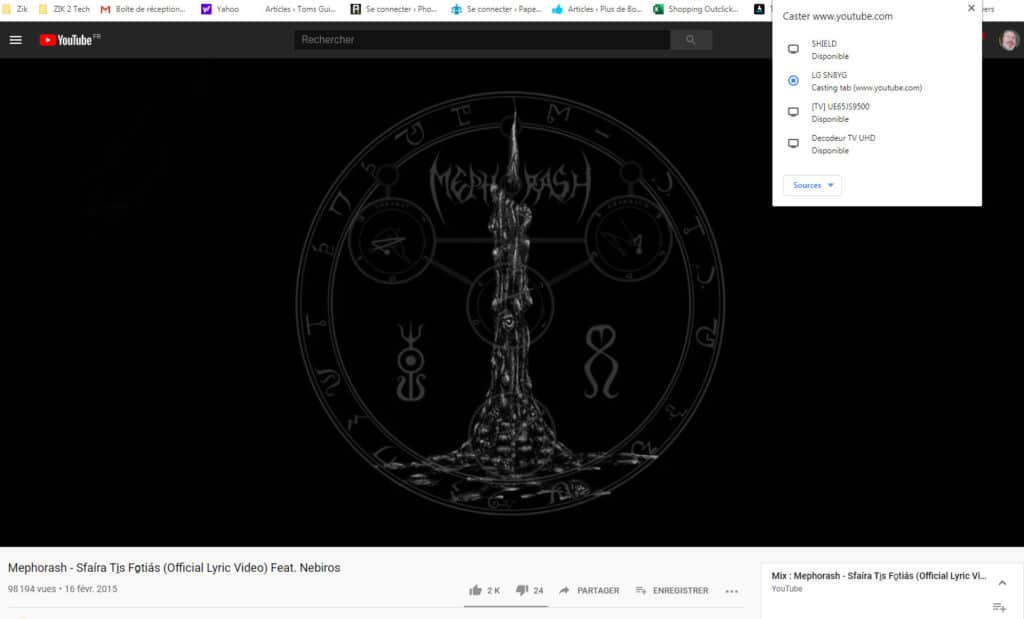1024x619 pixels.
Task: Open the Yahoo bookmark
Action: click(x=220, y=9)
